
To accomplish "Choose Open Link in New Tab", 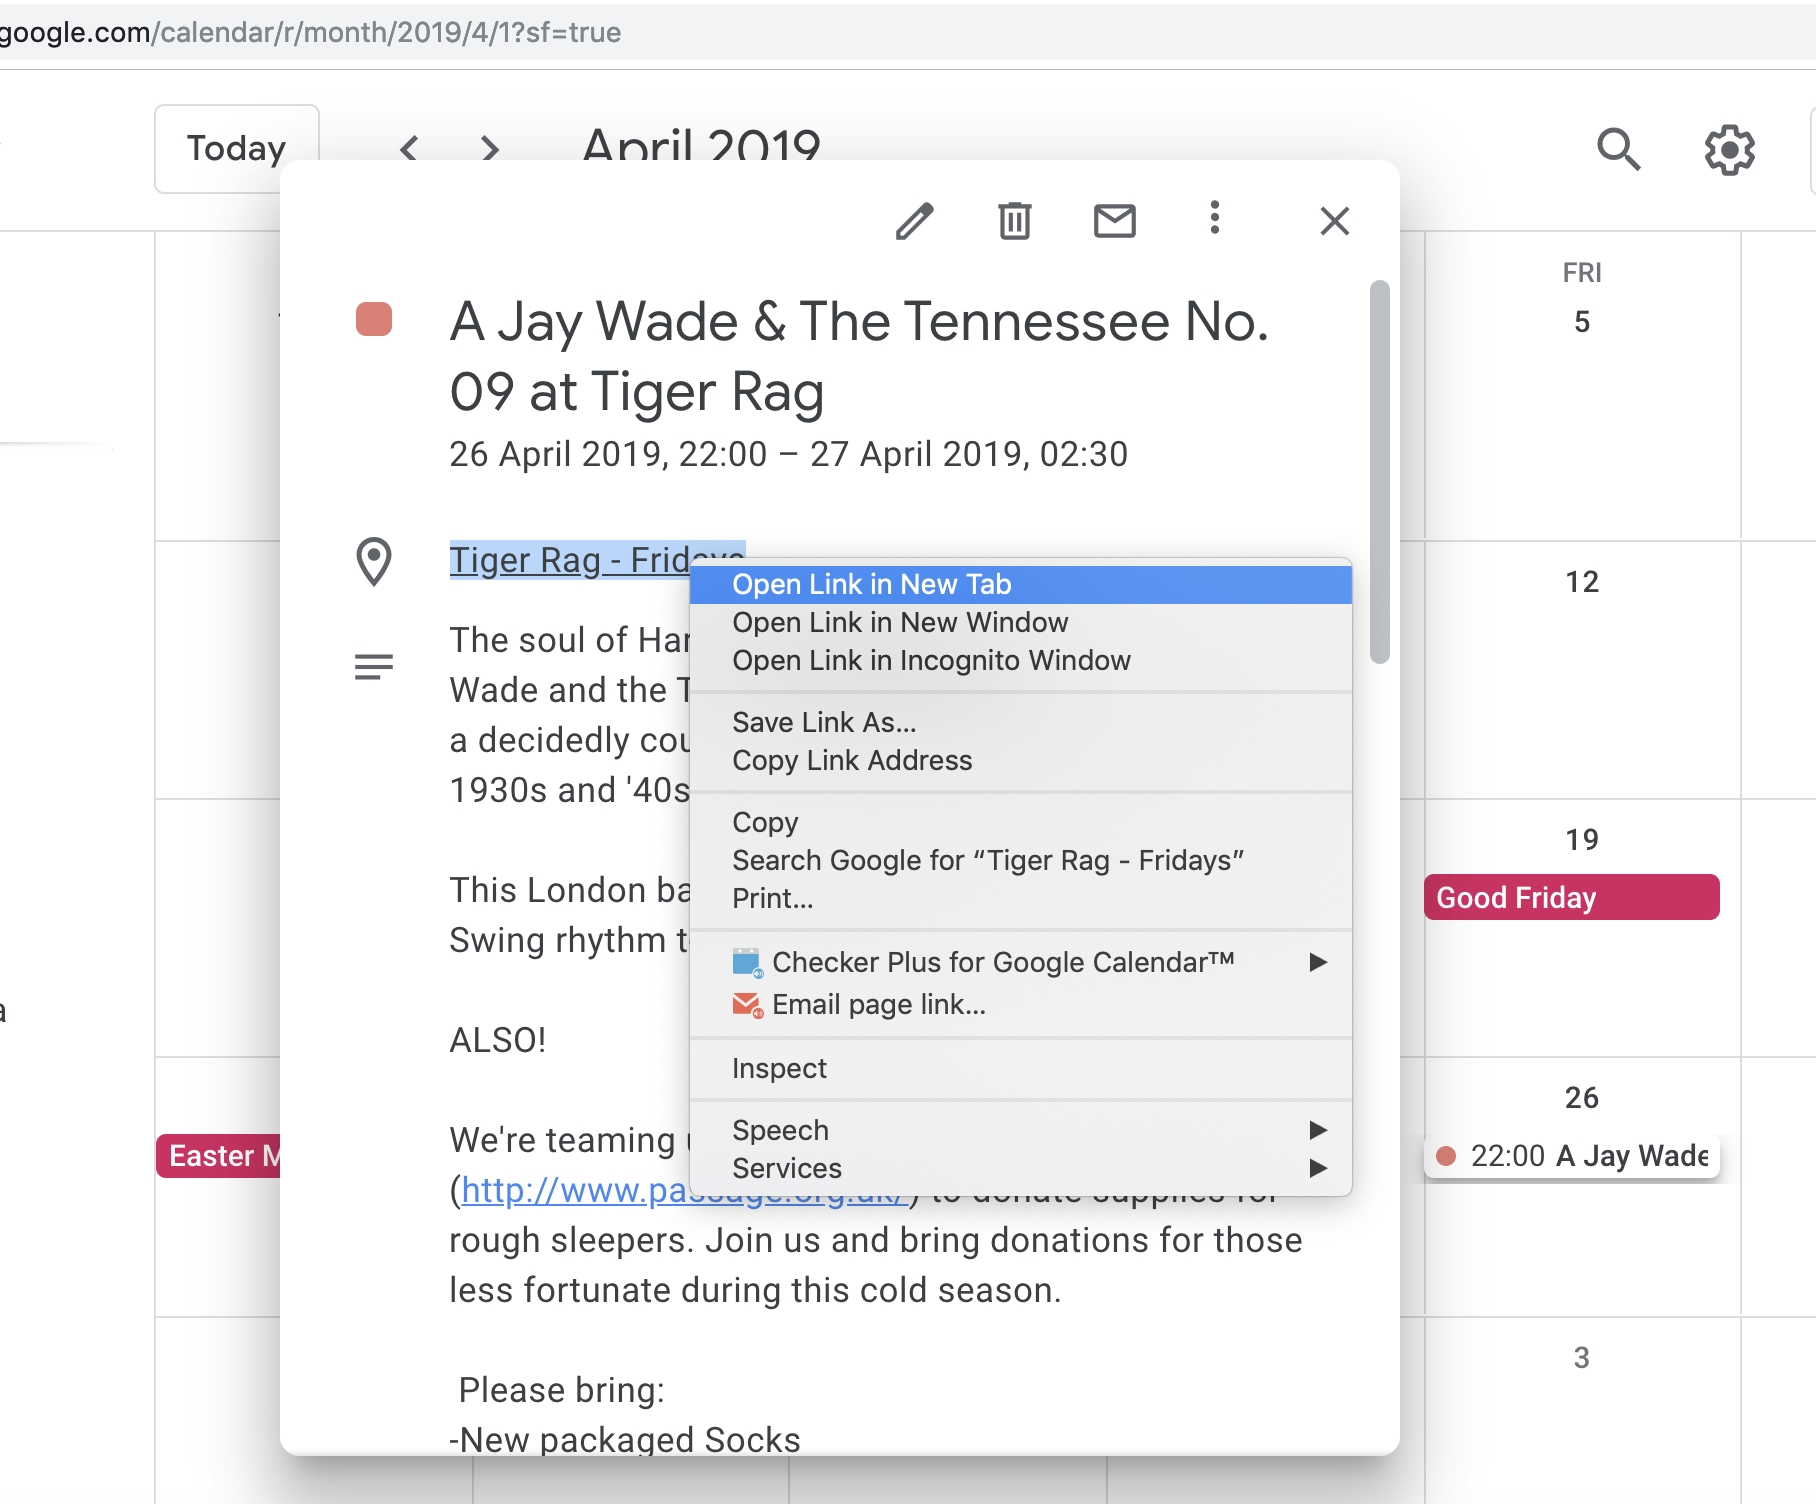I will tap(1021, 584).
